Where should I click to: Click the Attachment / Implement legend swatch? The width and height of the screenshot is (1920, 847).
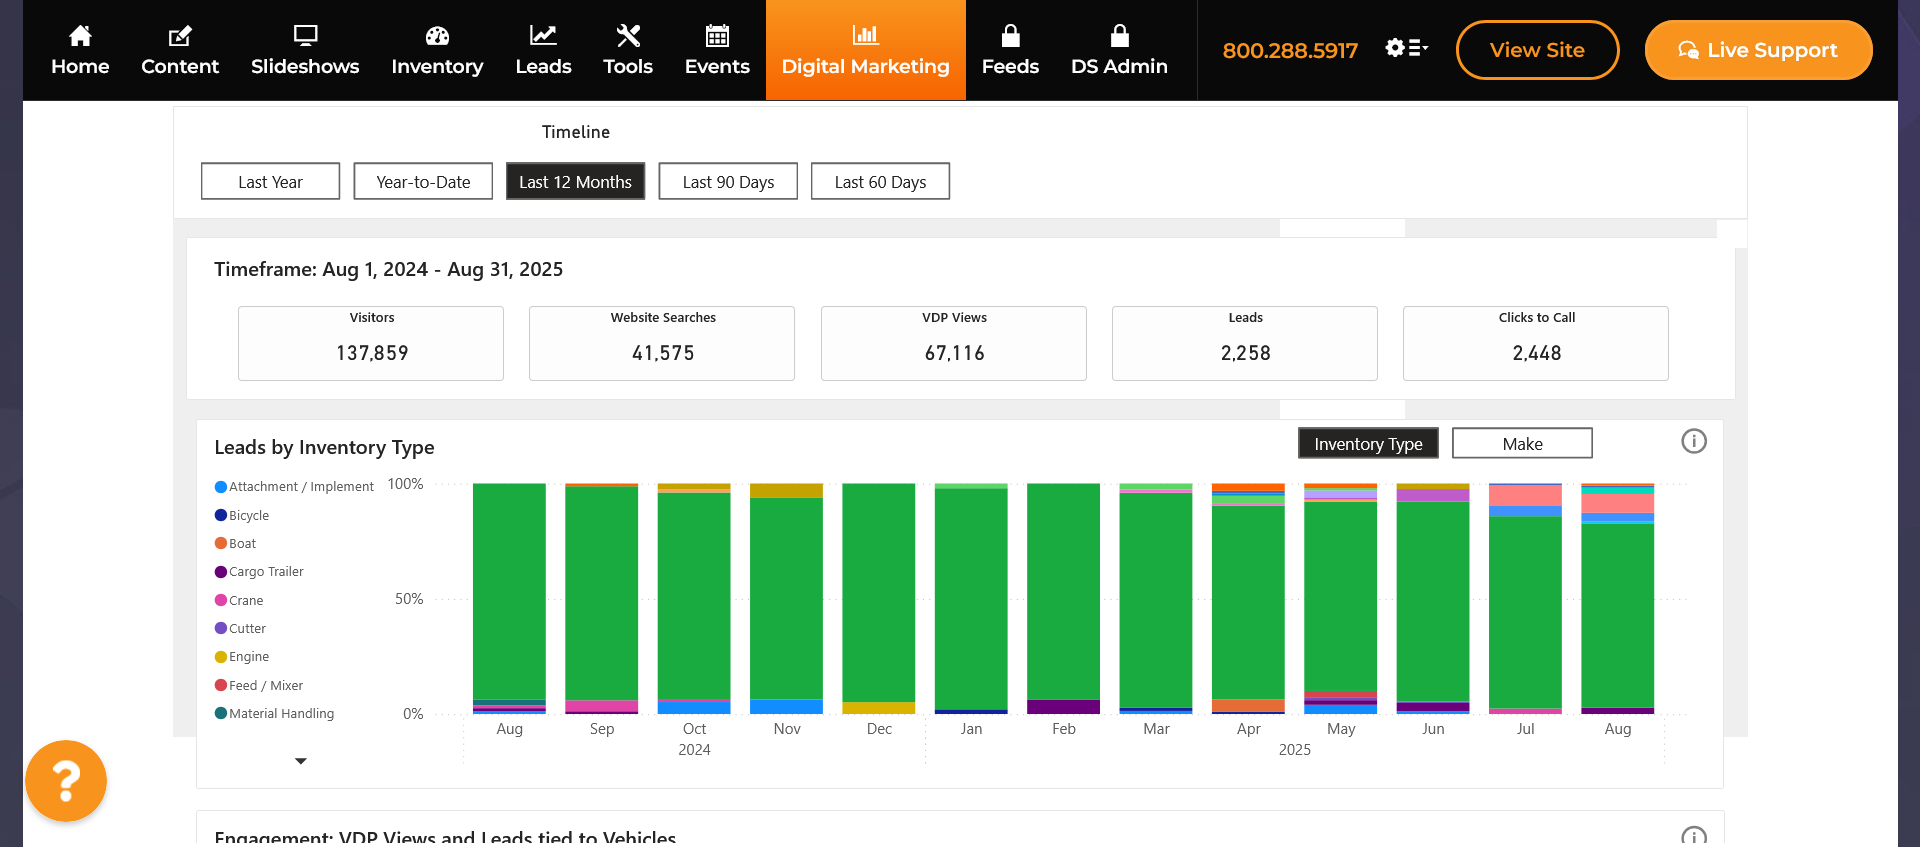[221, 487]
